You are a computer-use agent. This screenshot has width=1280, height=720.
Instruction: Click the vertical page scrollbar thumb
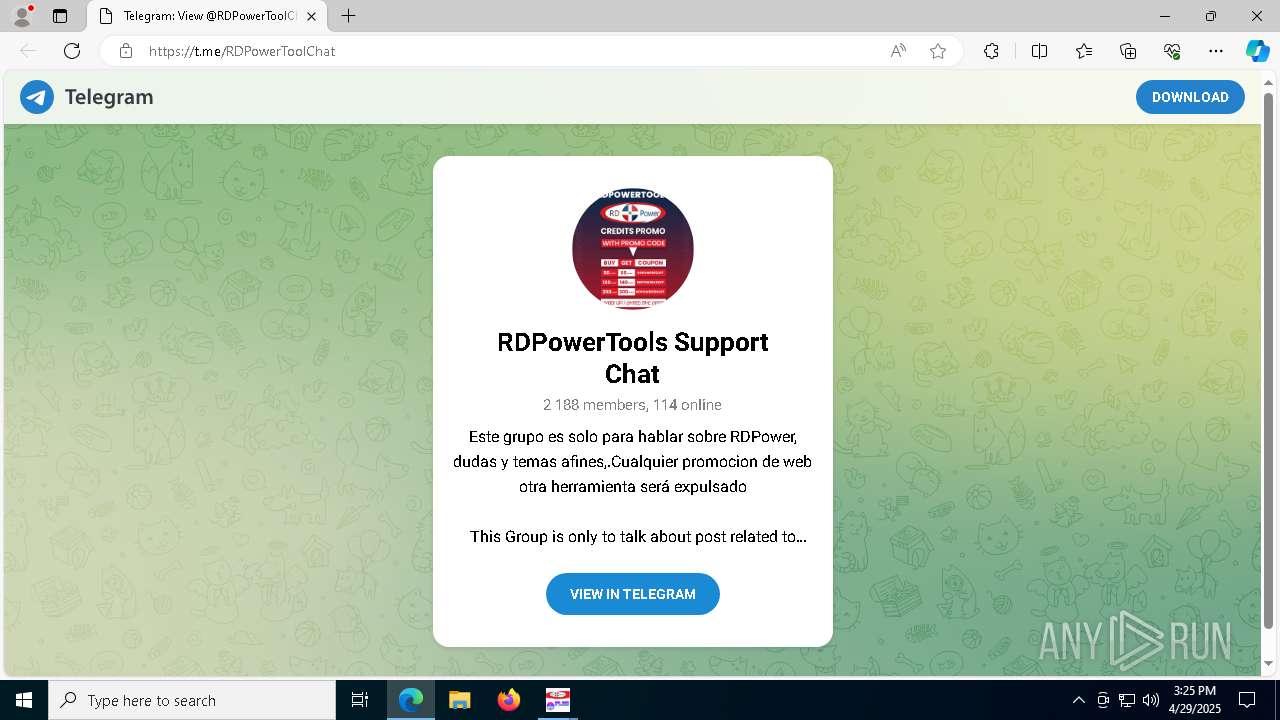coord(1268,360)
